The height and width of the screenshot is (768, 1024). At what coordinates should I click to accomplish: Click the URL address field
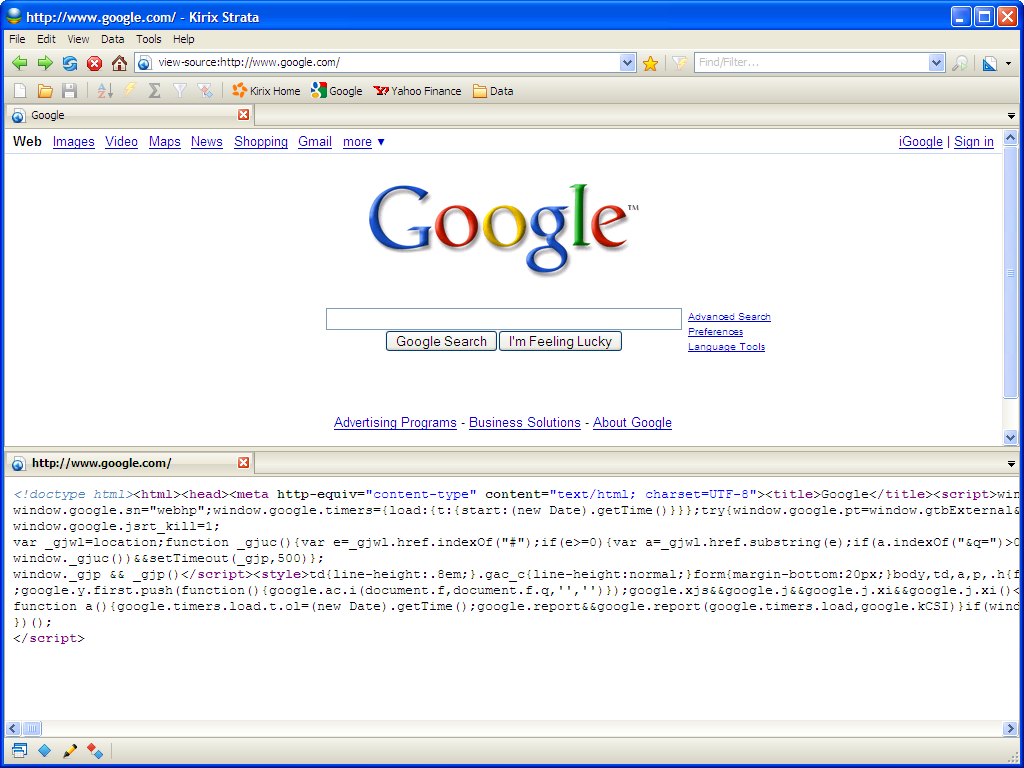387,63
